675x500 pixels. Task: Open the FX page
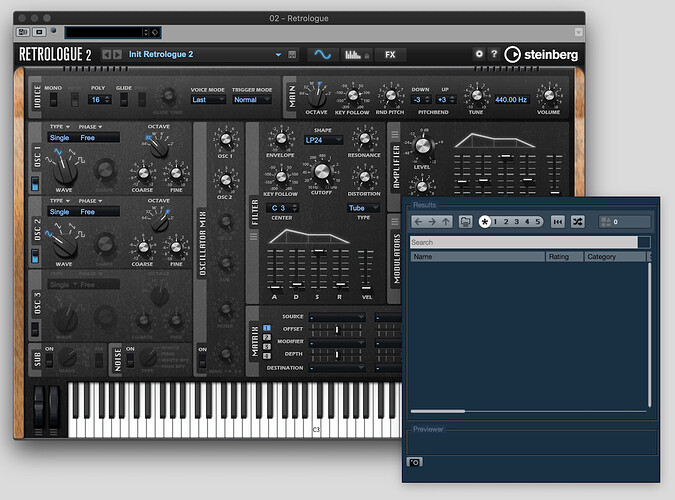390,55
